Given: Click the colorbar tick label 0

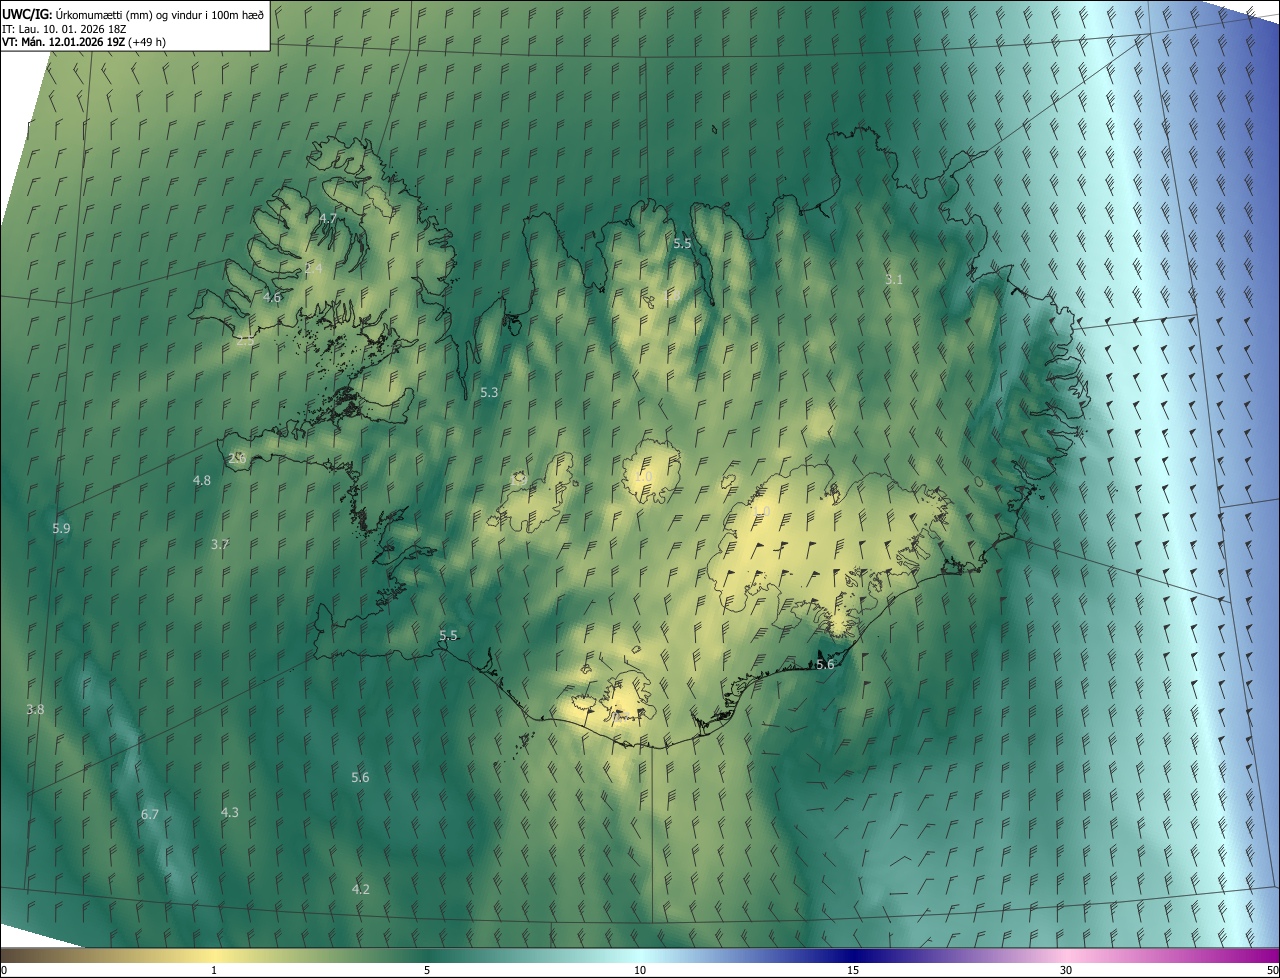Looking at the screenshot, I should [x=4, y=970].
